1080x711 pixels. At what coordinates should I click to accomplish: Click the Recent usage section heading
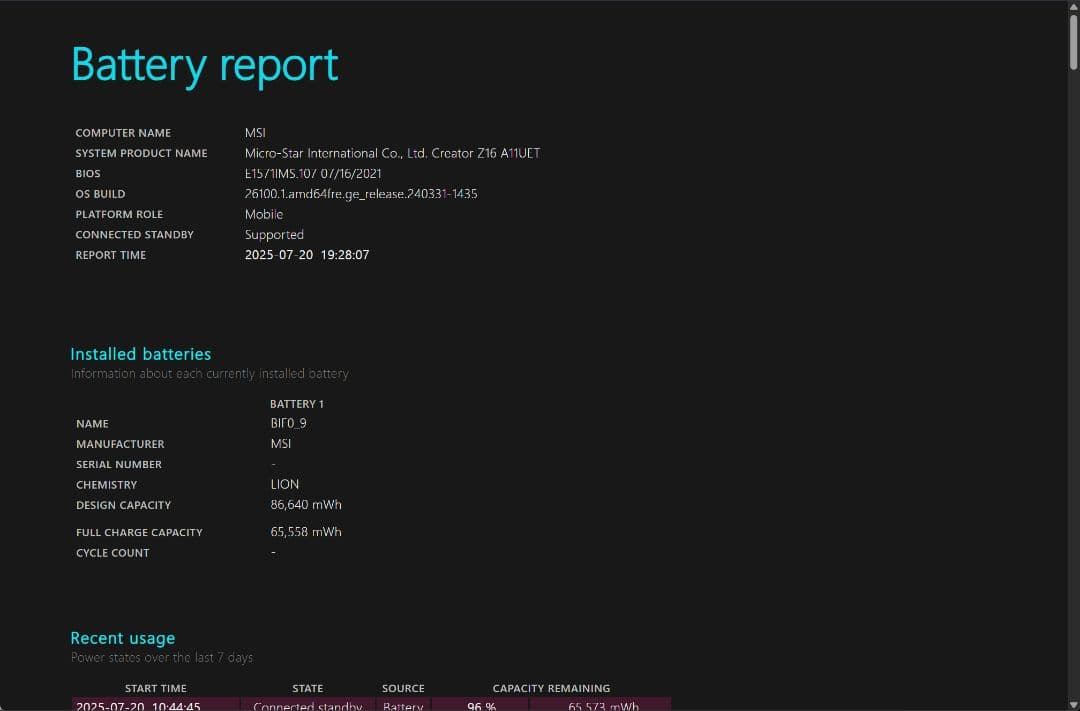coord(123,638)
